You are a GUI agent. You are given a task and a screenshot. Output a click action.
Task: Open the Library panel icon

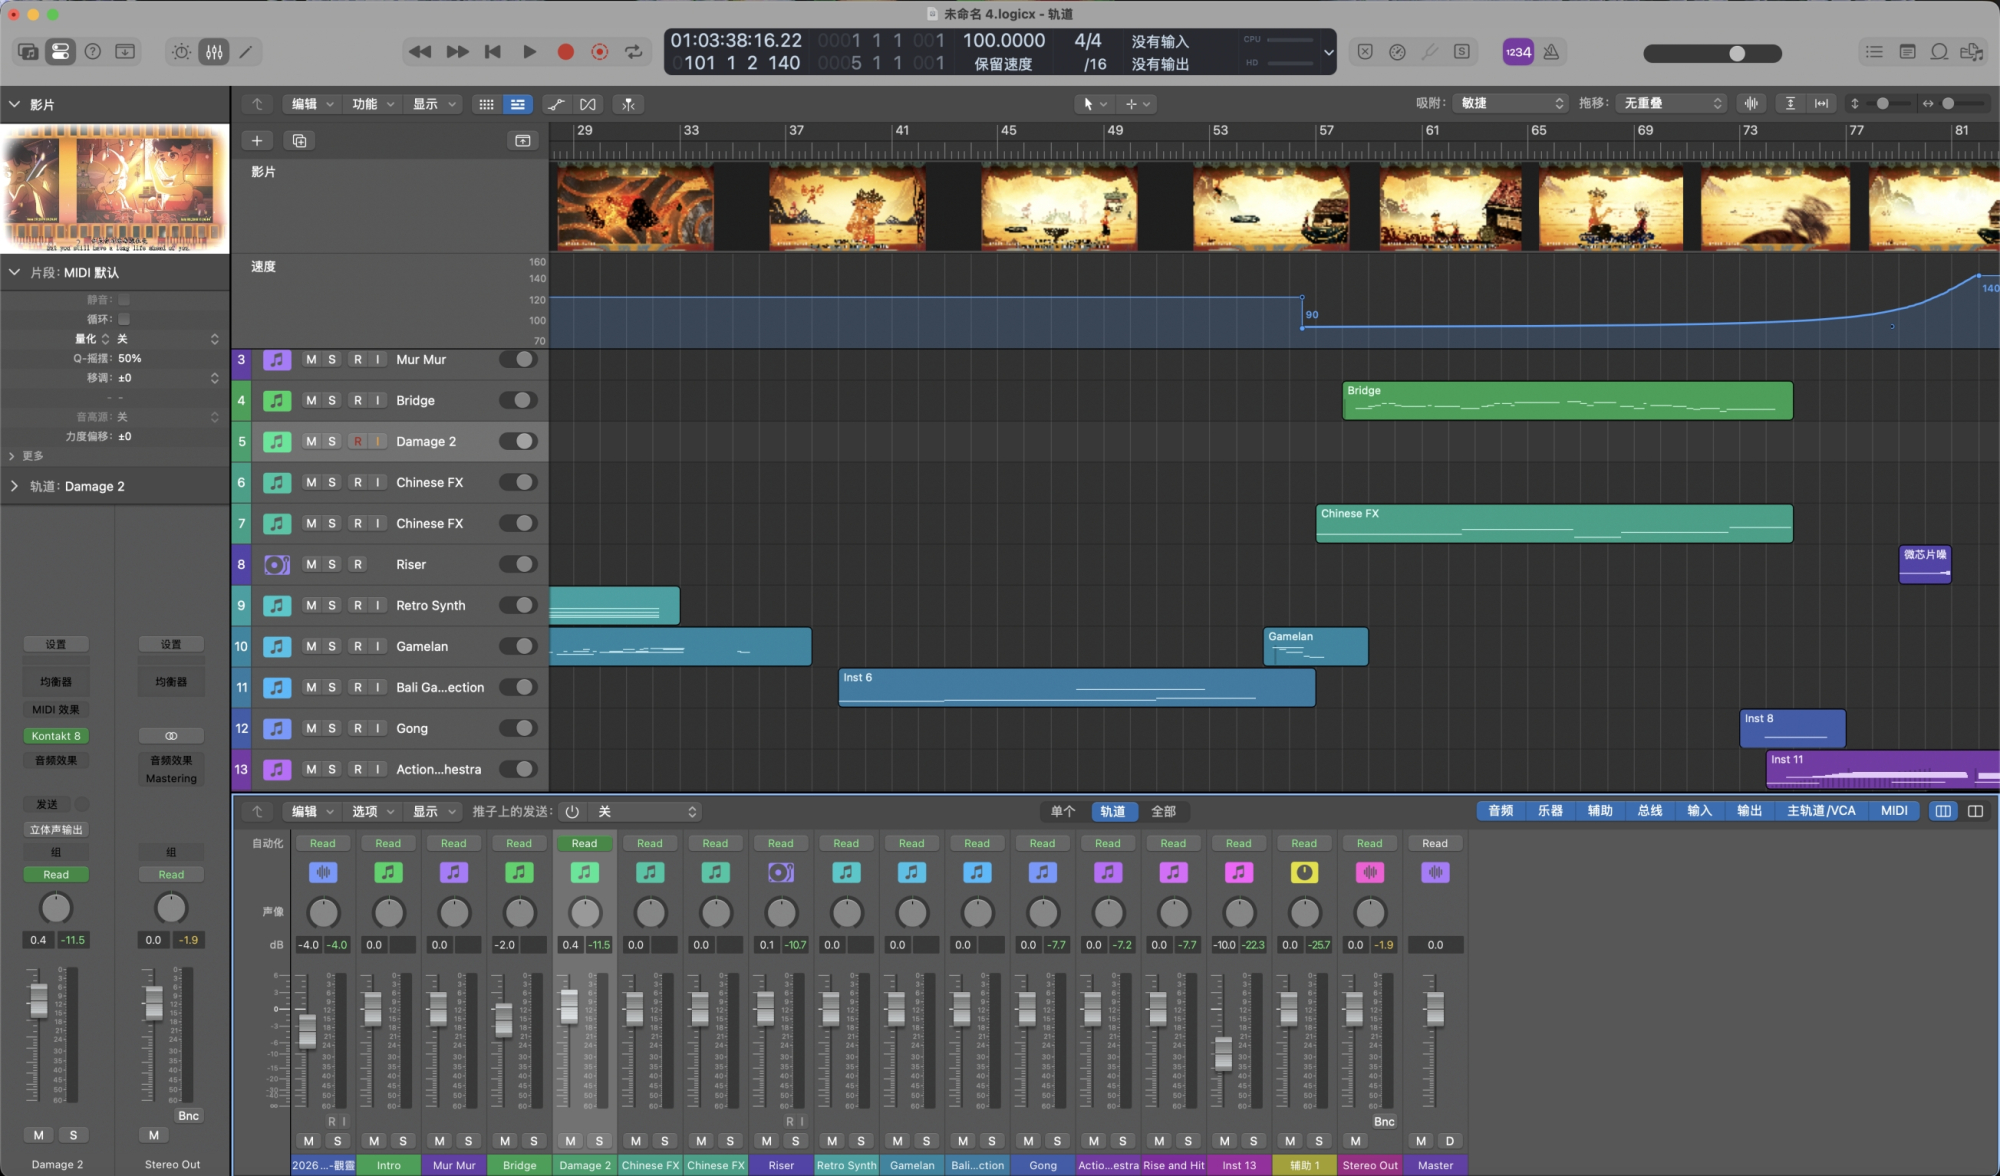[28, 52]
